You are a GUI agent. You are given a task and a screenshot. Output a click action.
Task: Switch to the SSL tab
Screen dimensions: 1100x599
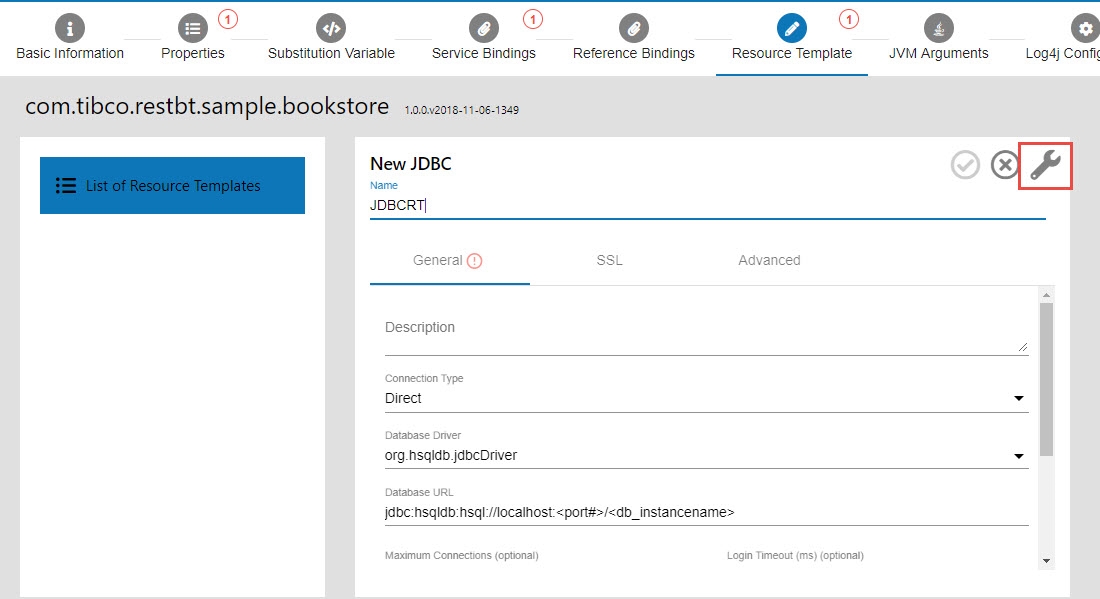[609, 260]
